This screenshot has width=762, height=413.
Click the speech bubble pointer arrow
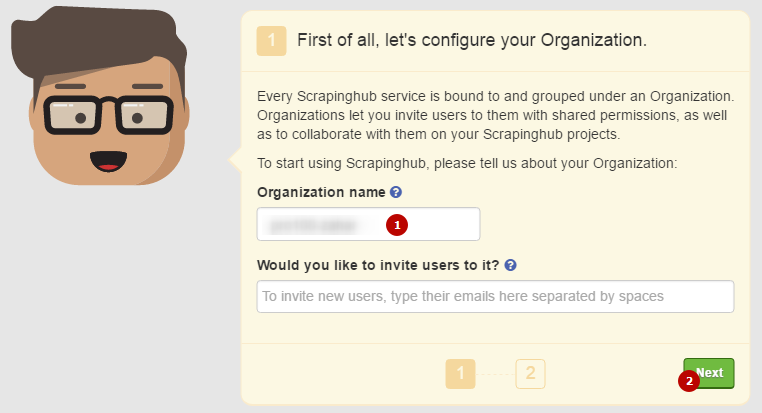tap(236, 158)
